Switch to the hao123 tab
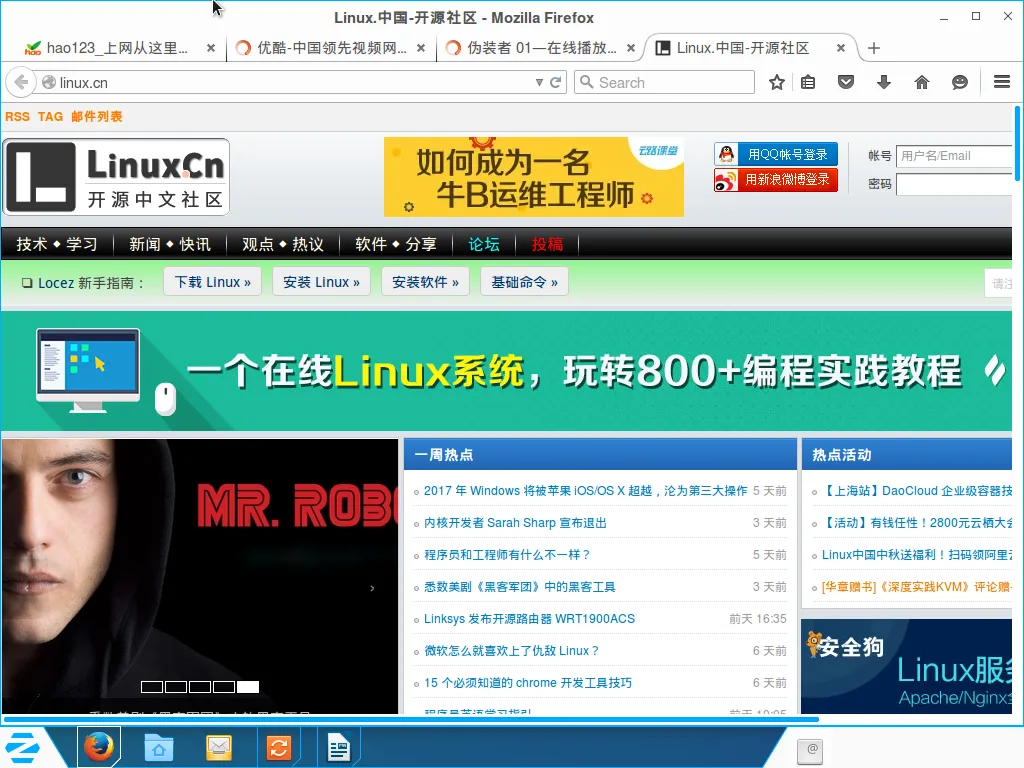 pyautogui.click(x=110, y=47)
